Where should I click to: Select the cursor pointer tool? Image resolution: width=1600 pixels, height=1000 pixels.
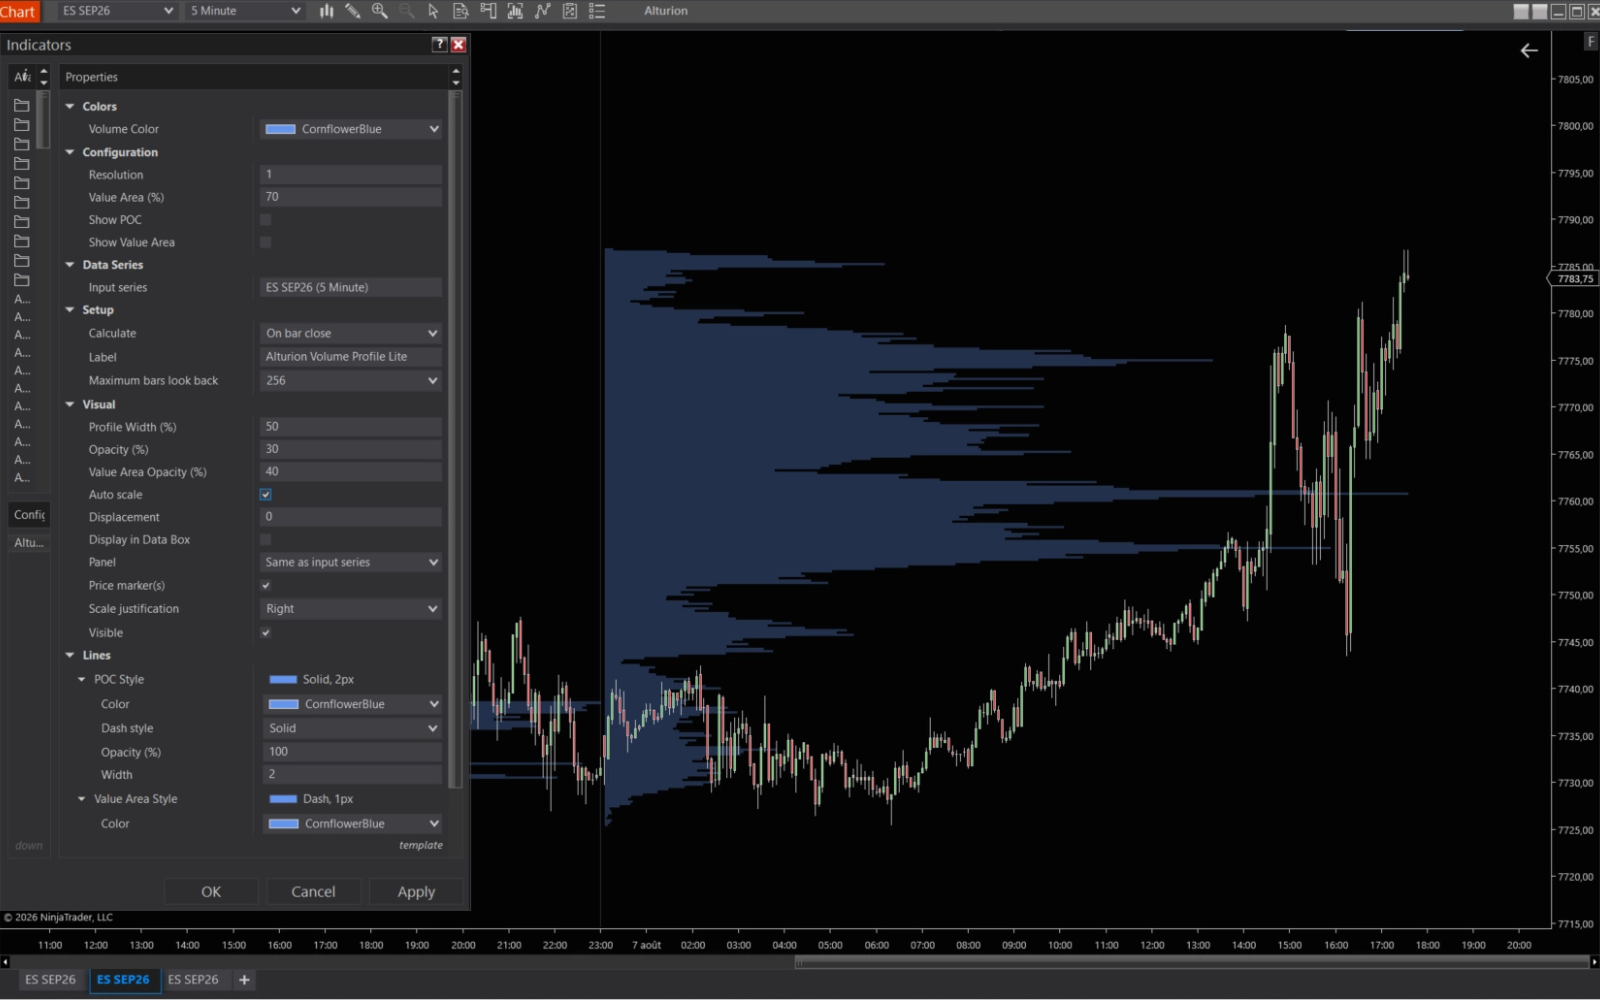(x=433, y=11)
